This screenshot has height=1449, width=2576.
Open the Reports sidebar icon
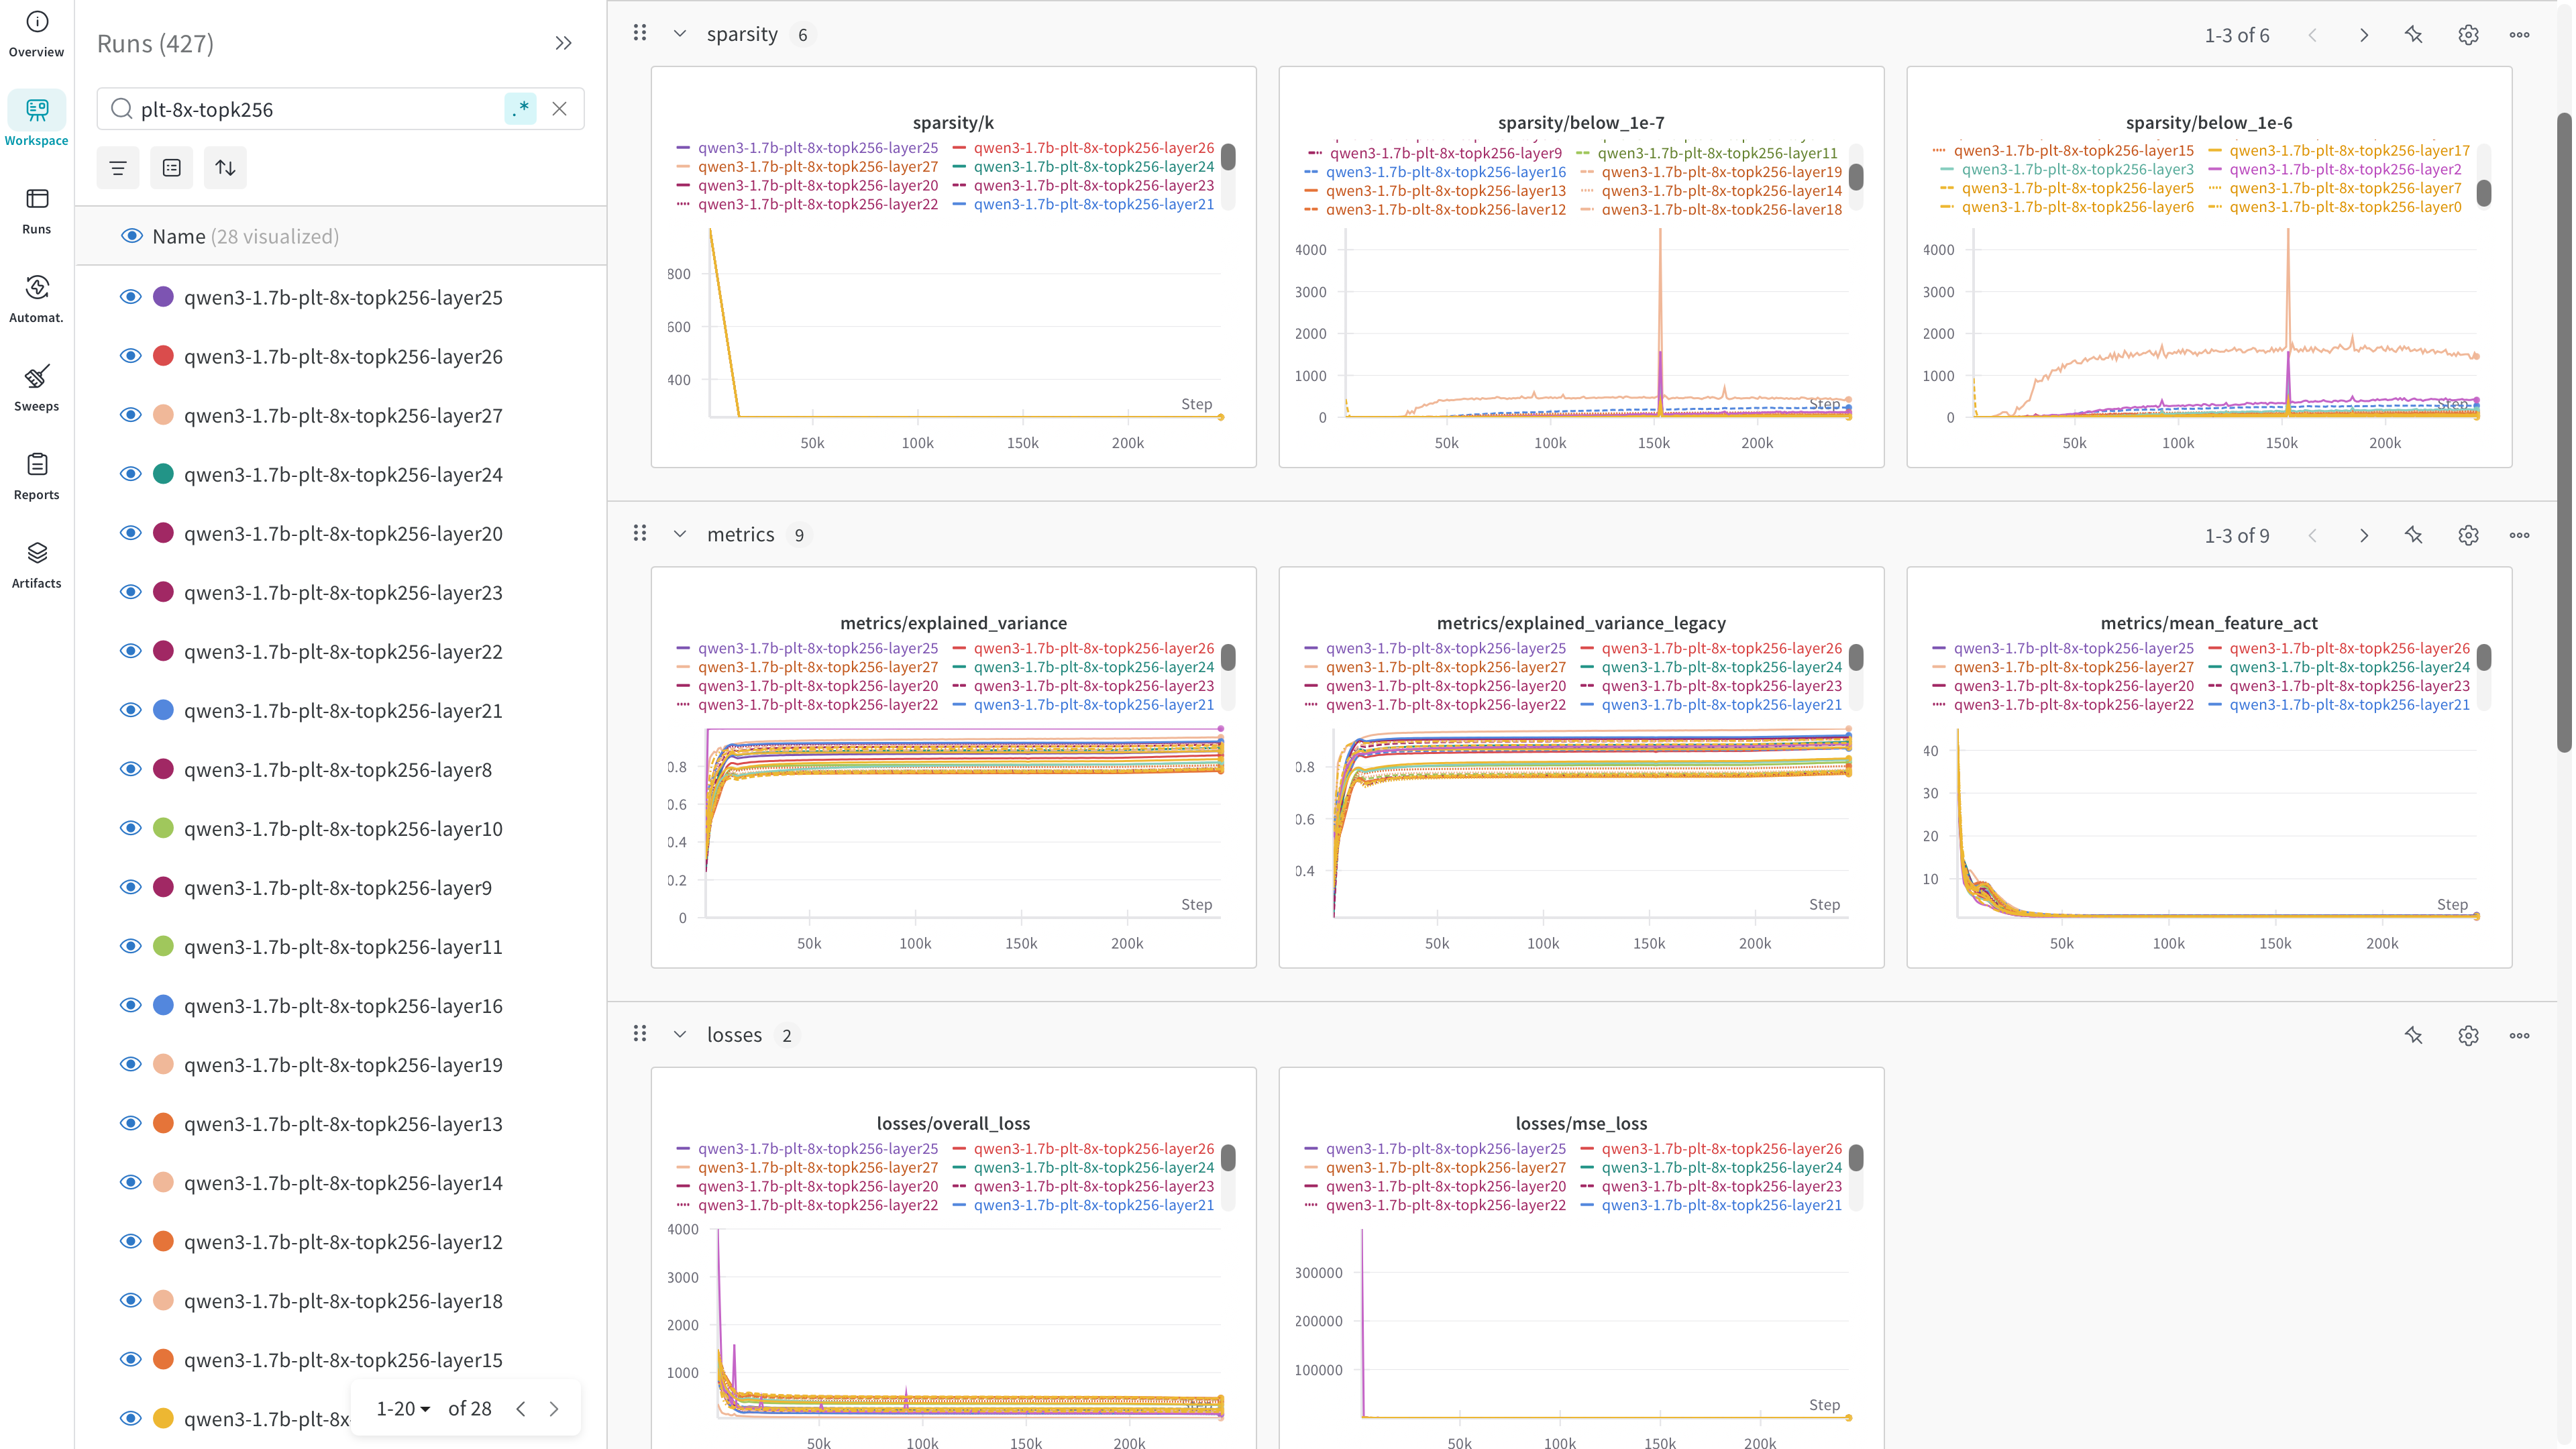(37, 475)
